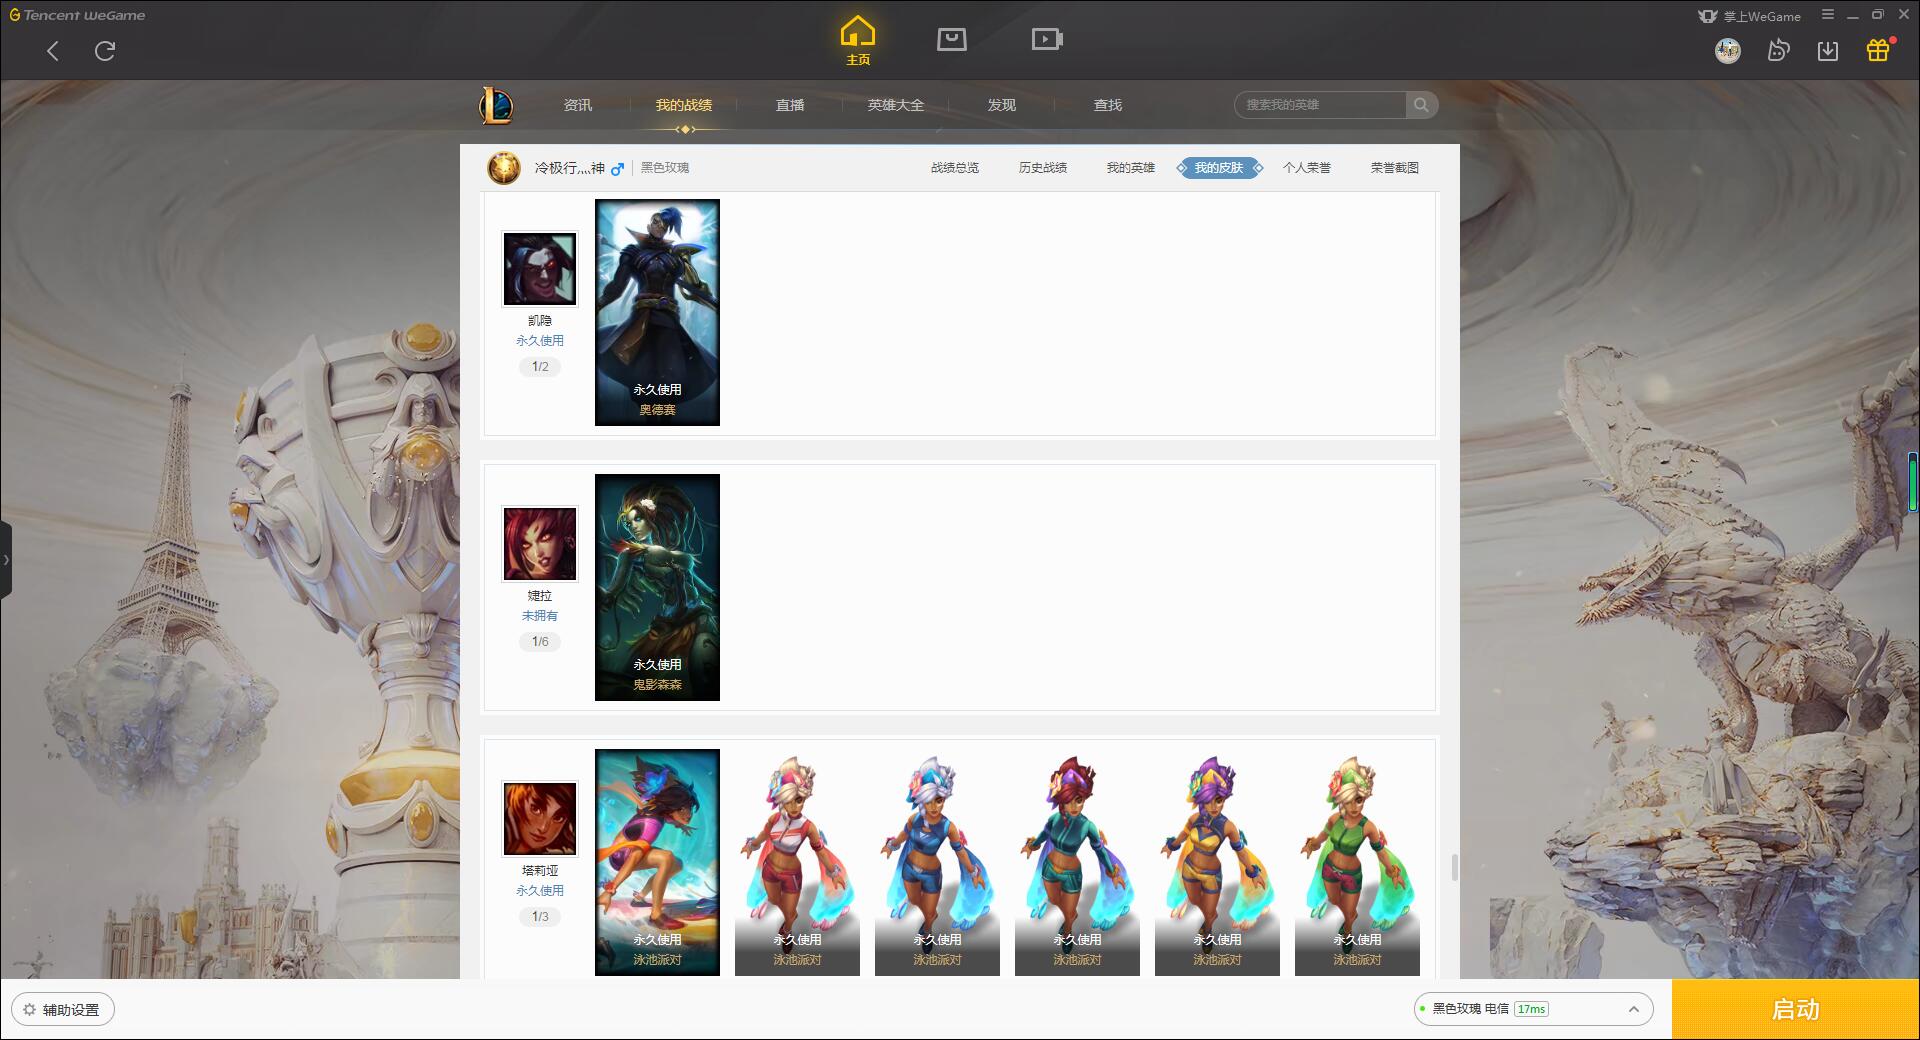Click the 1/6 skin count for 婕拉
This screenshot has height=1040, width=1920.
tap(540, 642)
